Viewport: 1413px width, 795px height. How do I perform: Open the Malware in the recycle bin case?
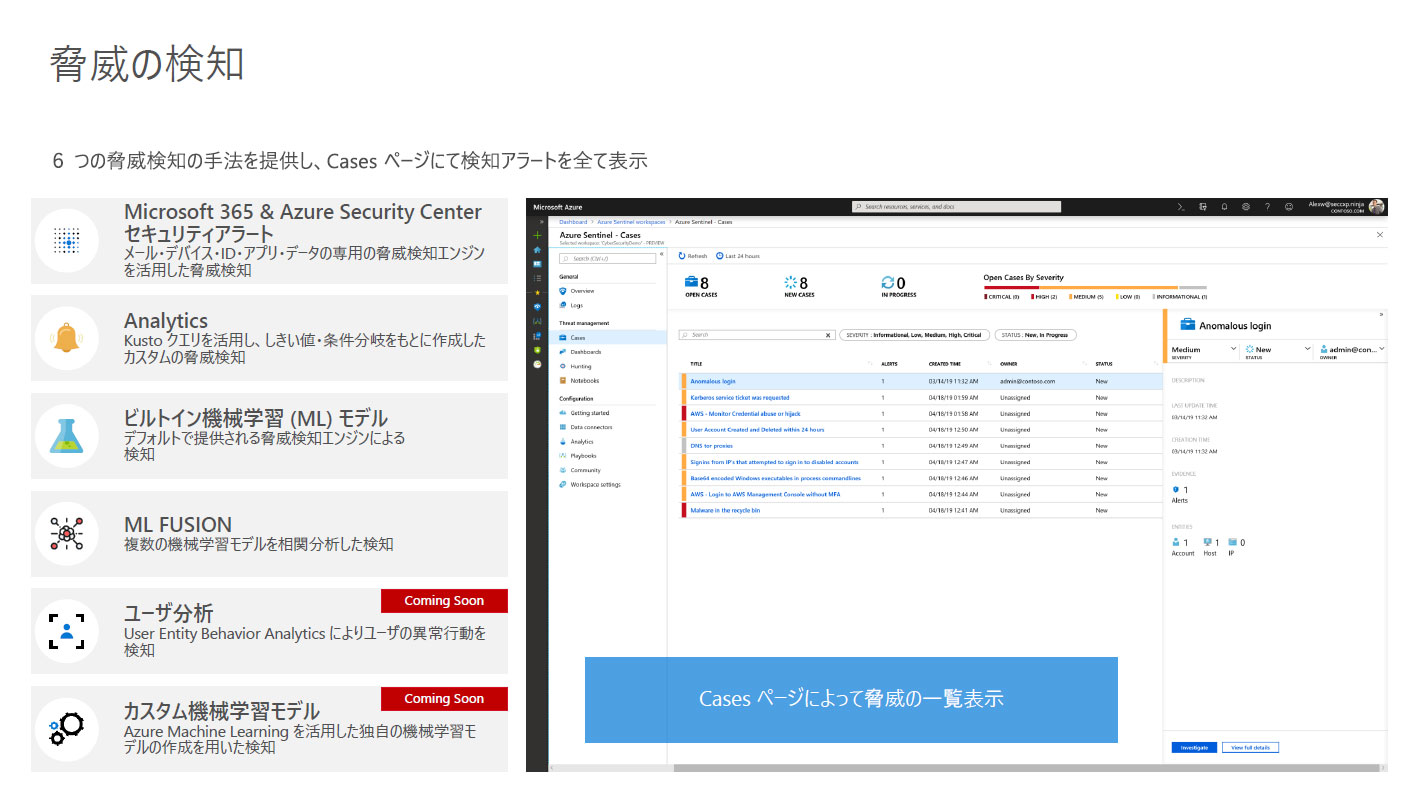point(725,511)
